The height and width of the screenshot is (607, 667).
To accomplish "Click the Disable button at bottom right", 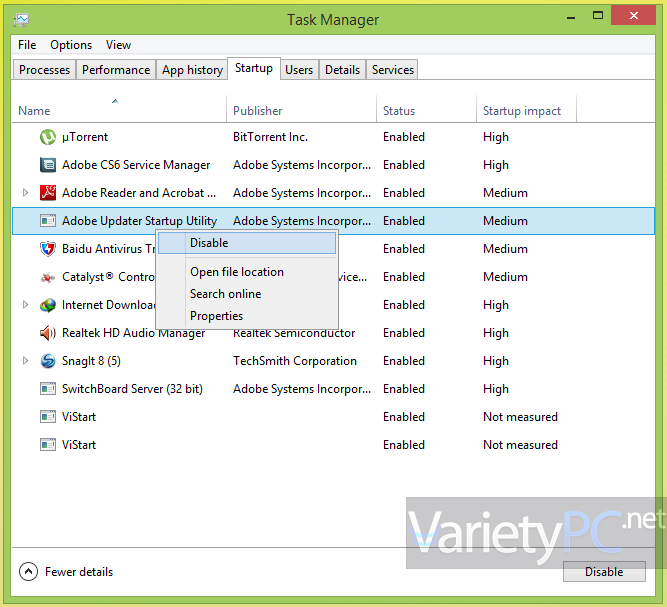I will click(604, 572).
